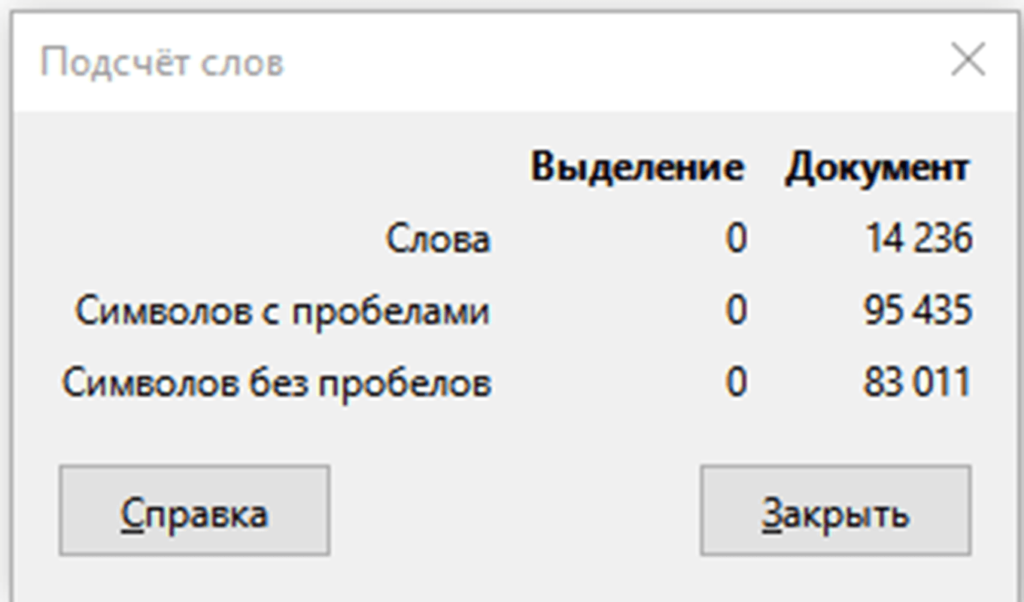This screenshot has width=1024, height=602.
Task: Click the document value 95 435
Action: click(x=918, y=311)
